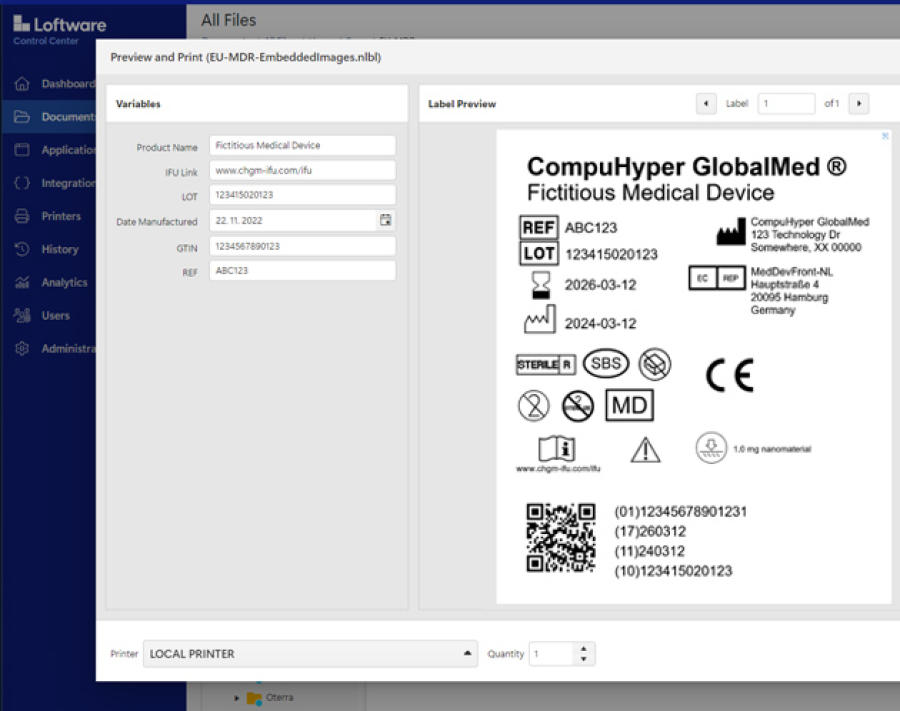Click the Product Name input field
The image size is (900, 711).
302,146
